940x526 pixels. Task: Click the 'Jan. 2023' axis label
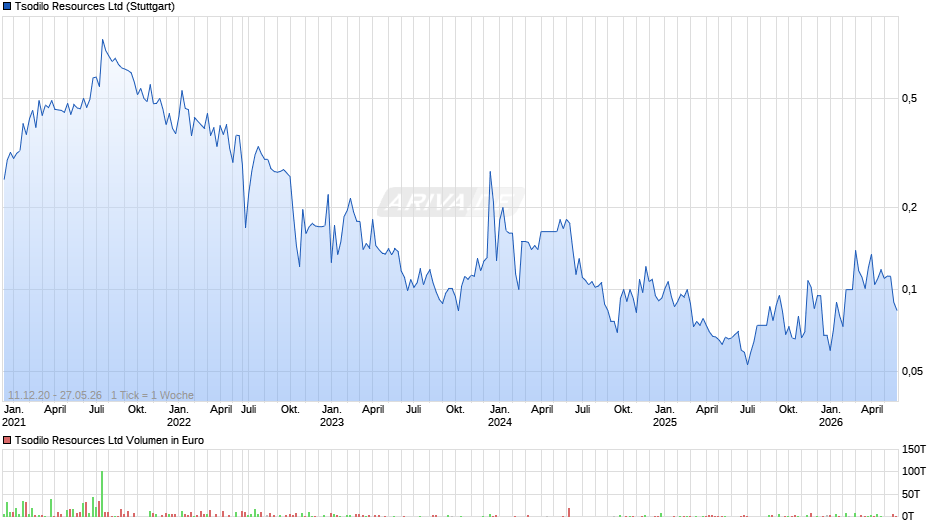(332, 416)
